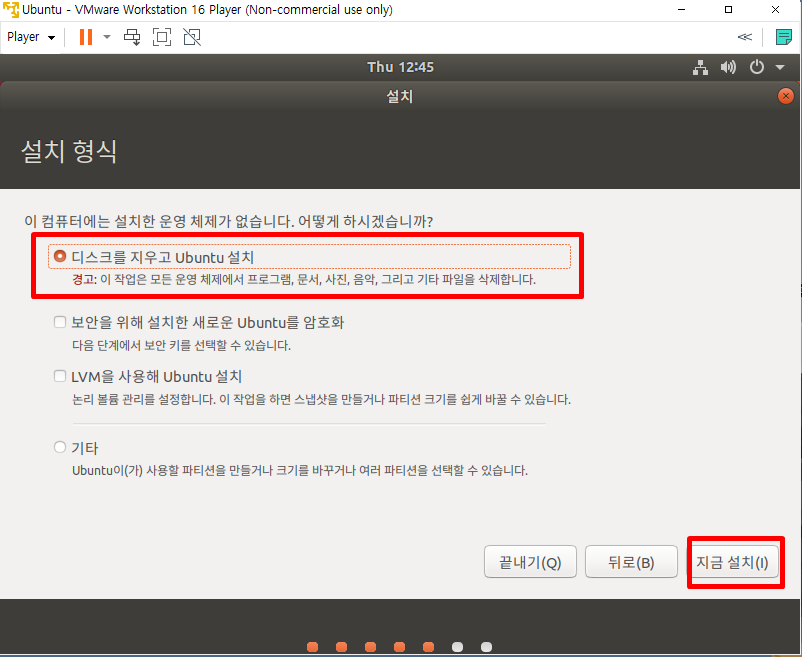Collapse the toolbar with the double chevron
The width and height of the screenshot is (802, 657).
point(745,37)
